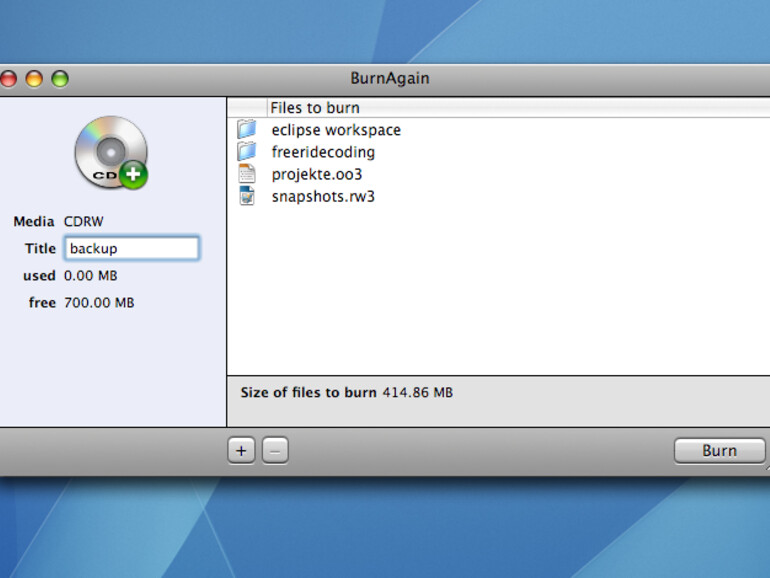The width and height of the screenshot is (770, 578).
Task: Select the projekte.oo3 file name
Action: coord(317,174)
